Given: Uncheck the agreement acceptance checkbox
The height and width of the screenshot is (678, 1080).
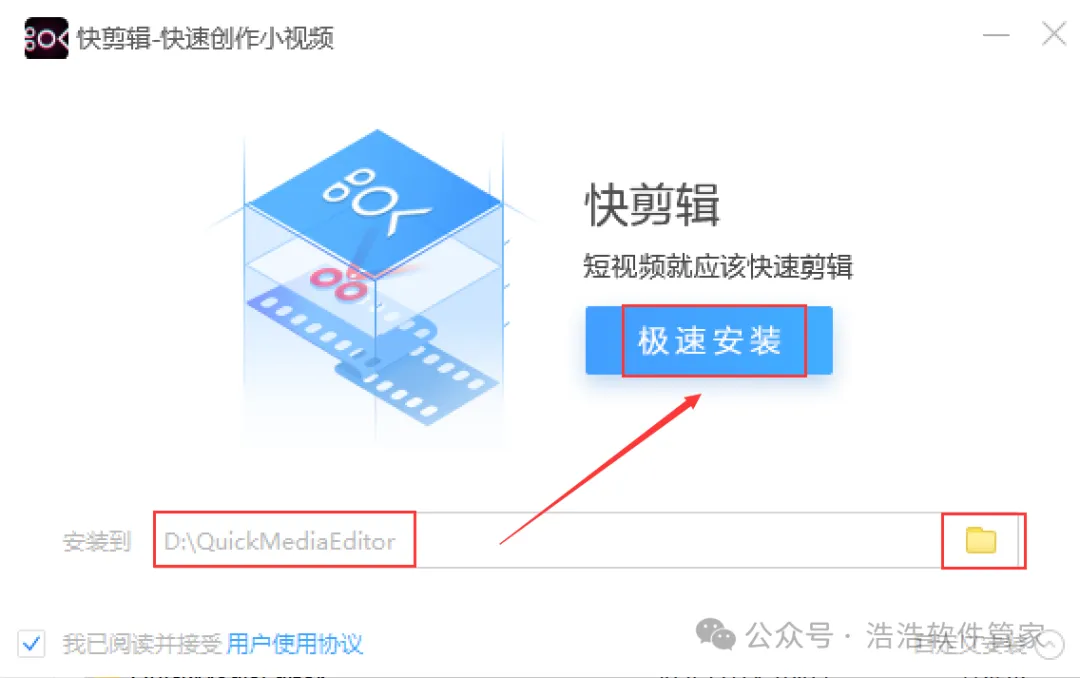Looking at the screenshot, I should (x=31, y=644).
